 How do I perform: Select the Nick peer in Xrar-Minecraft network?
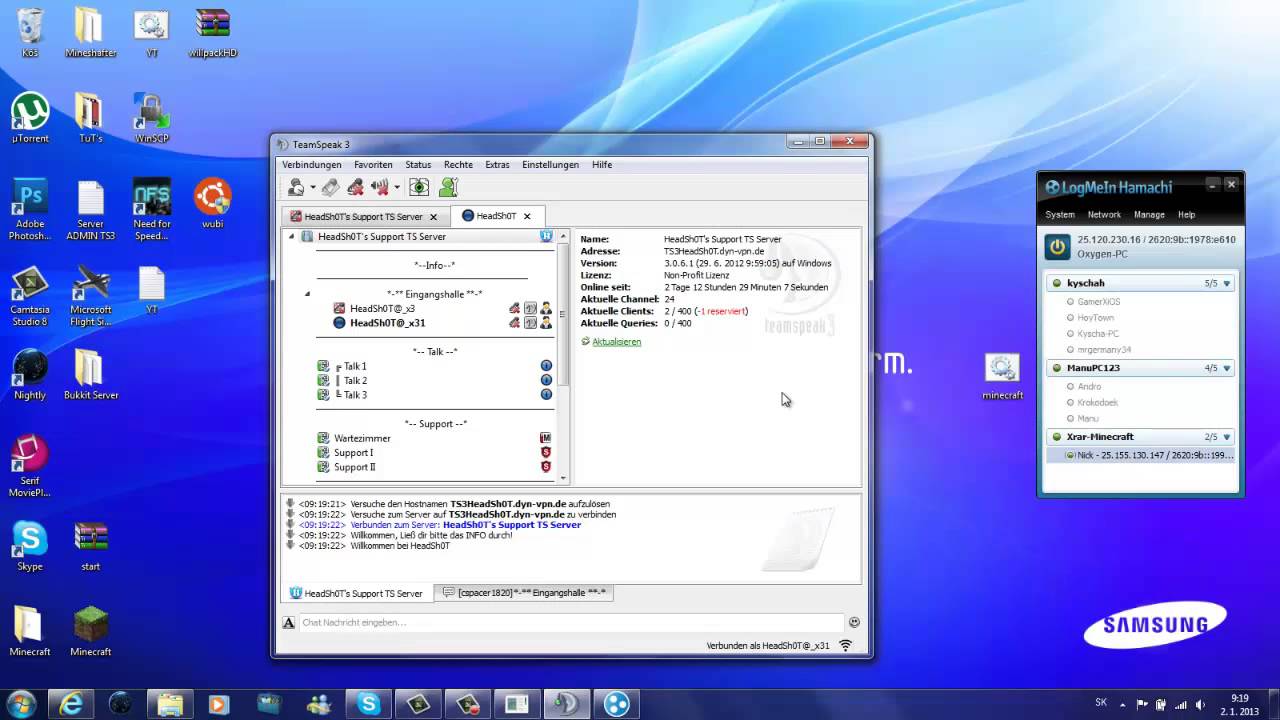[1141, 455]
